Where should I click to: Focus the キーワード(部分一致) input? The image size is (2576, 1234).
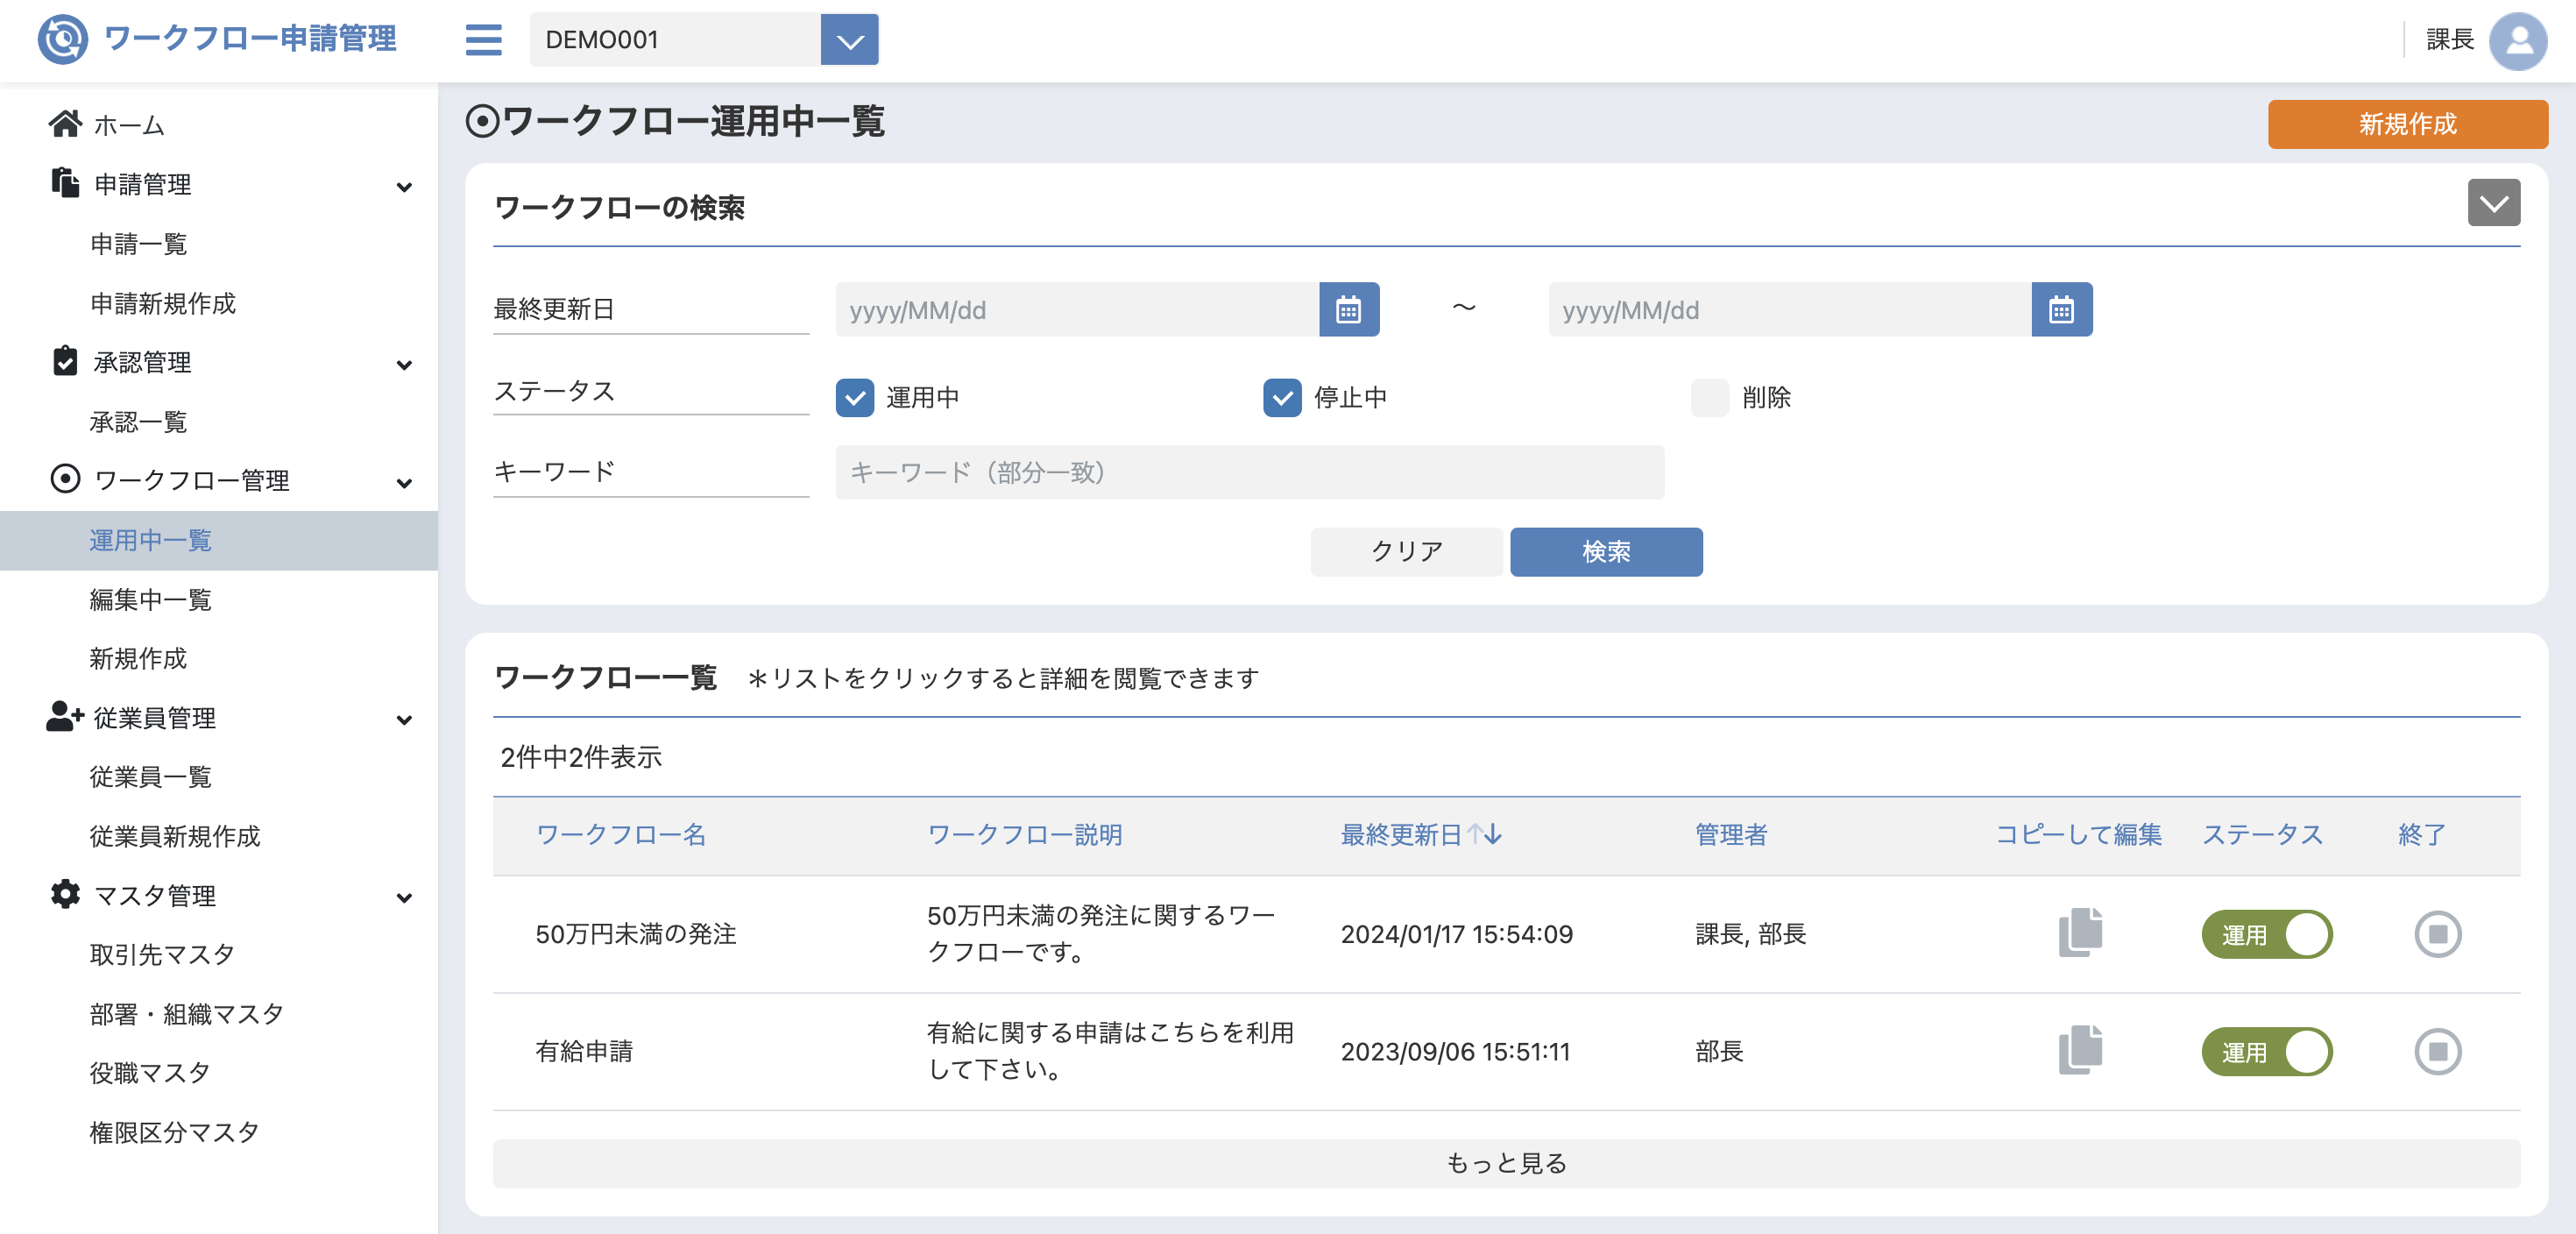(1250, 472)
